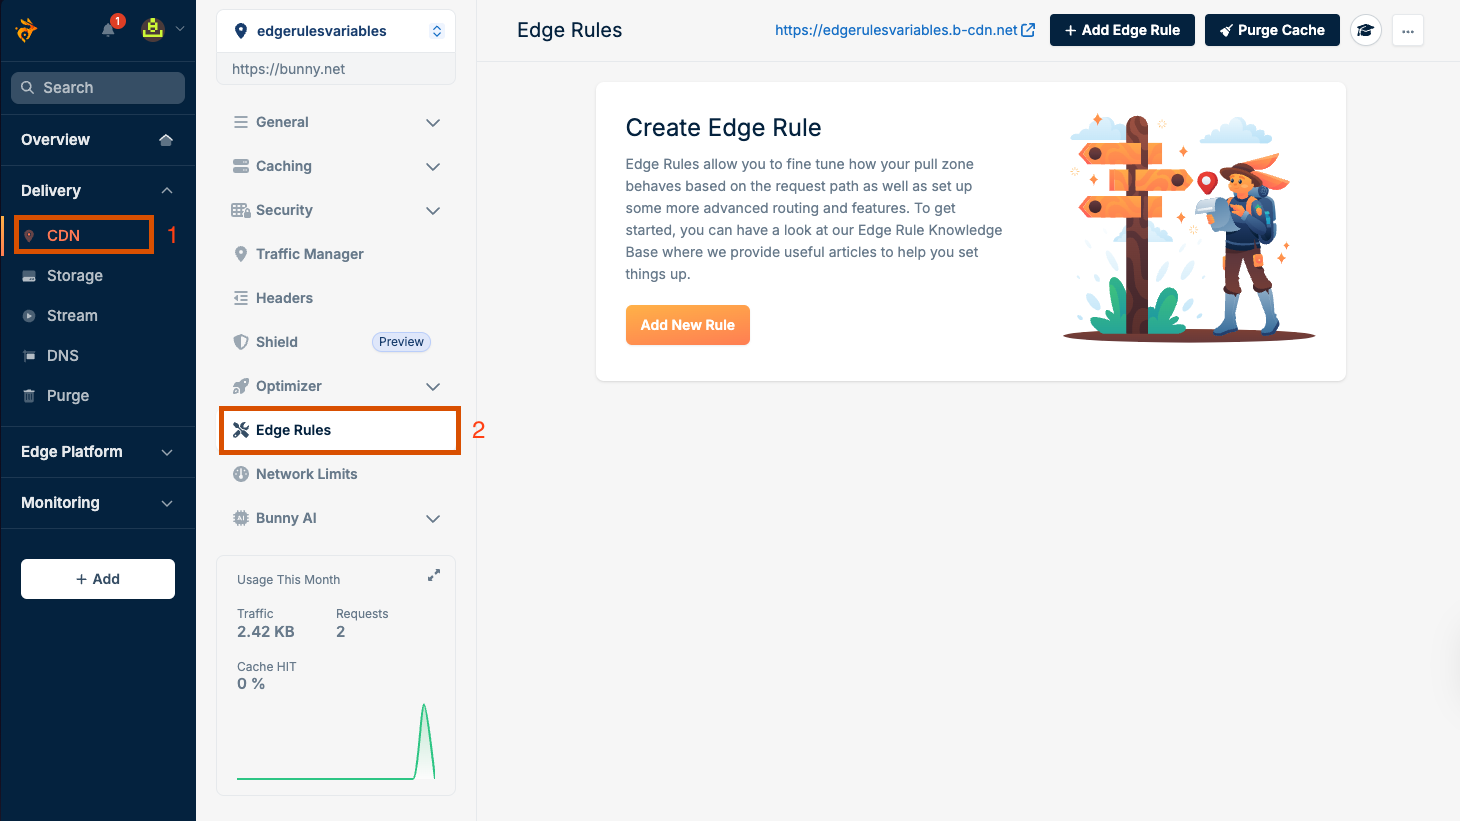Click the Overview home icon
Viewport: 1460px width, 821px height.
[166, 140]
